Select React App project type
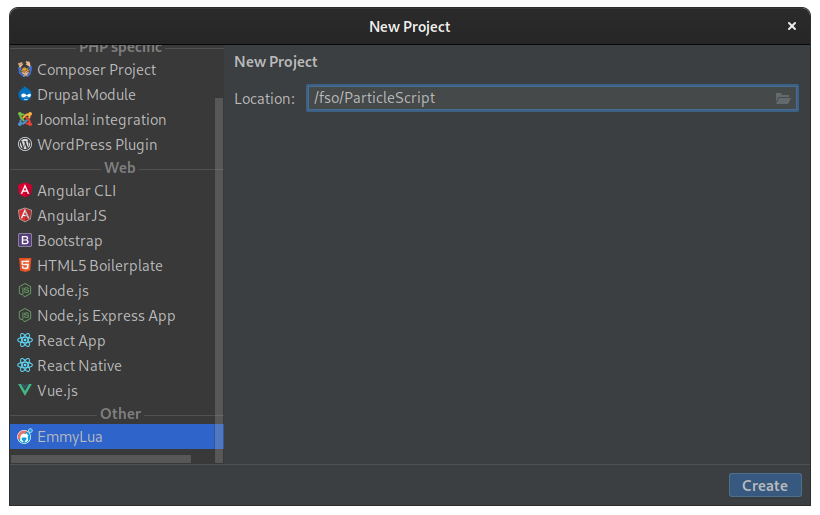820x515 pixels. tap(71, 341)
